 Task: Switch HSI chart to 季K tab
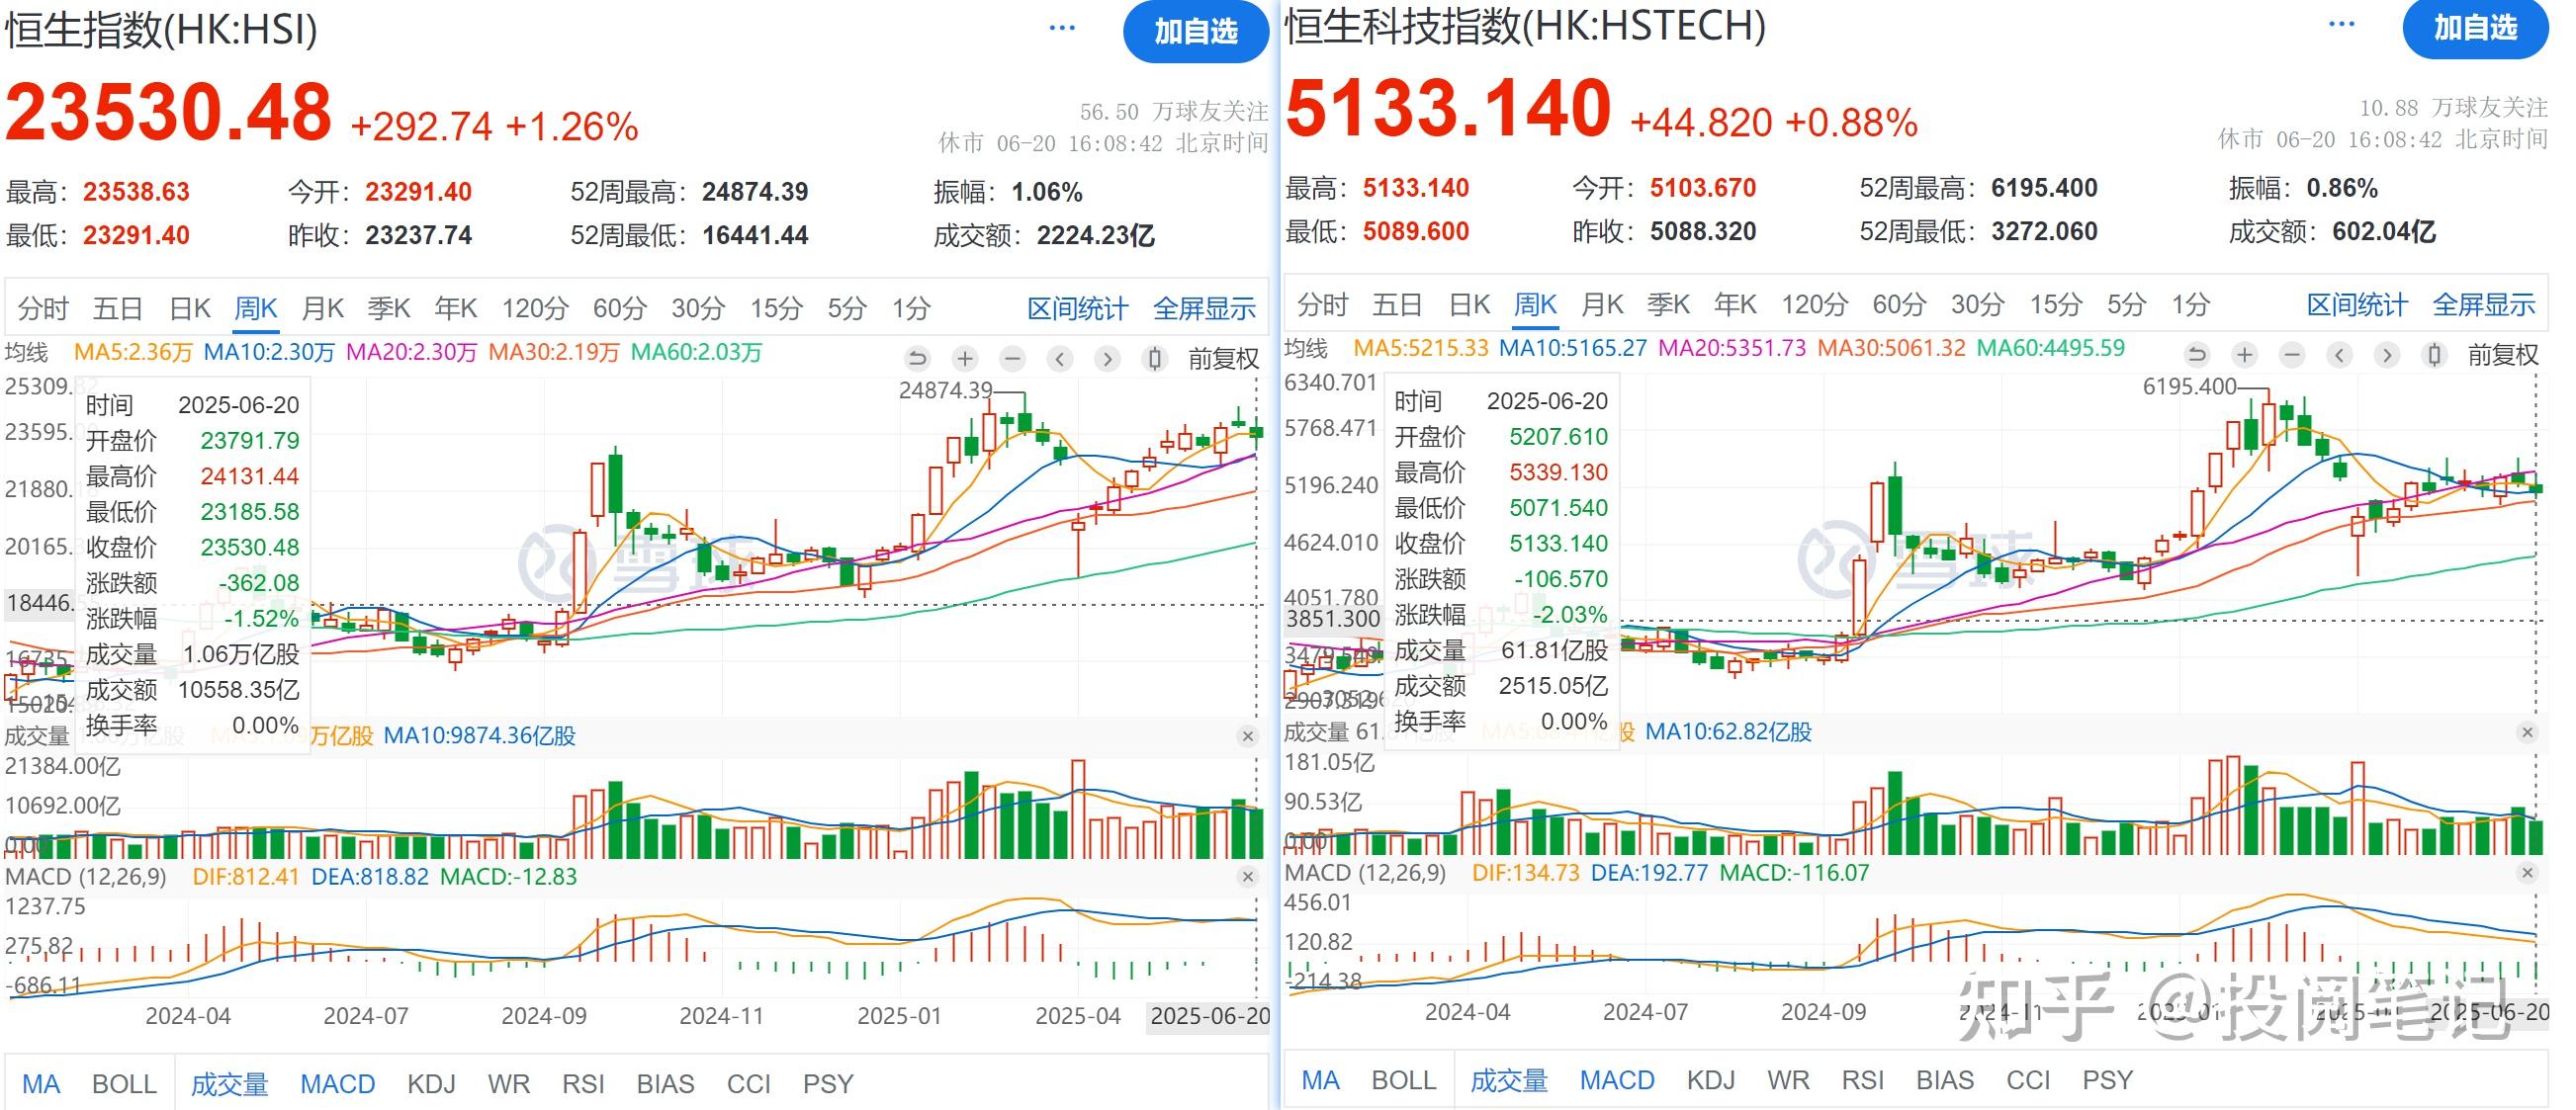click(389, 309)
